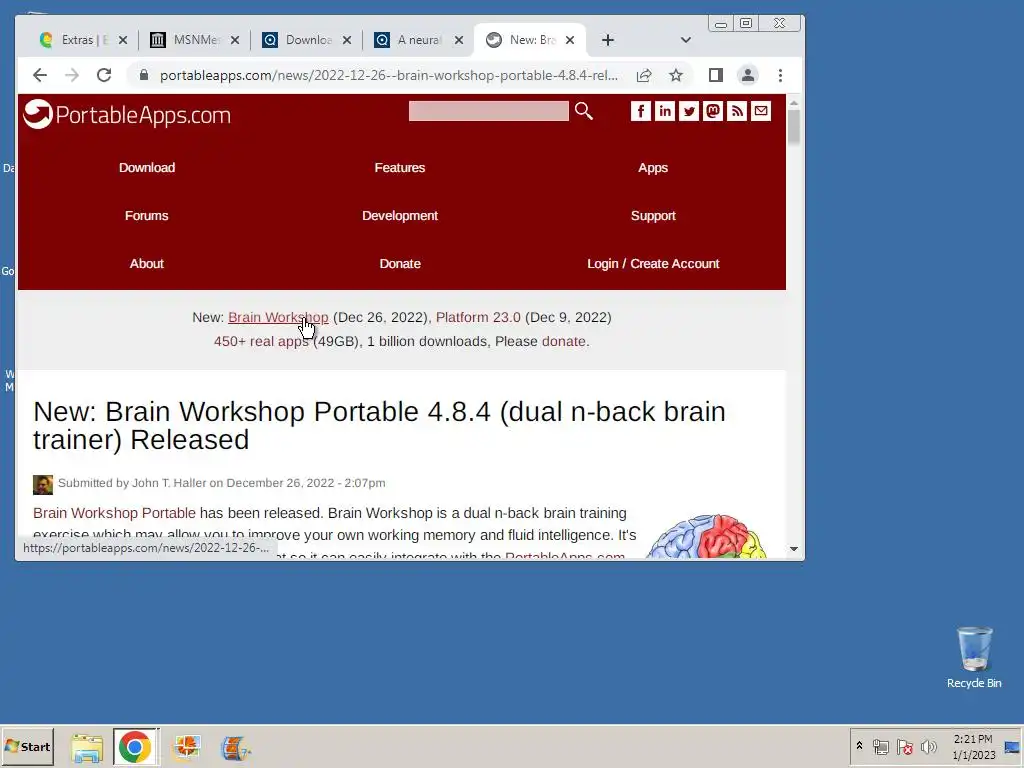Click the share page icon
Screen dimensions: 1024x768
(x=644, y=75)
